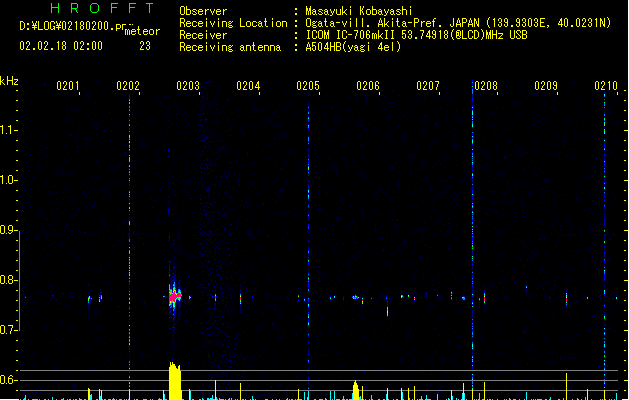Image resolution: width=629 pixels, height=400 pixels.
Task: Click the 0203 time marker
Action: [188, 86]
